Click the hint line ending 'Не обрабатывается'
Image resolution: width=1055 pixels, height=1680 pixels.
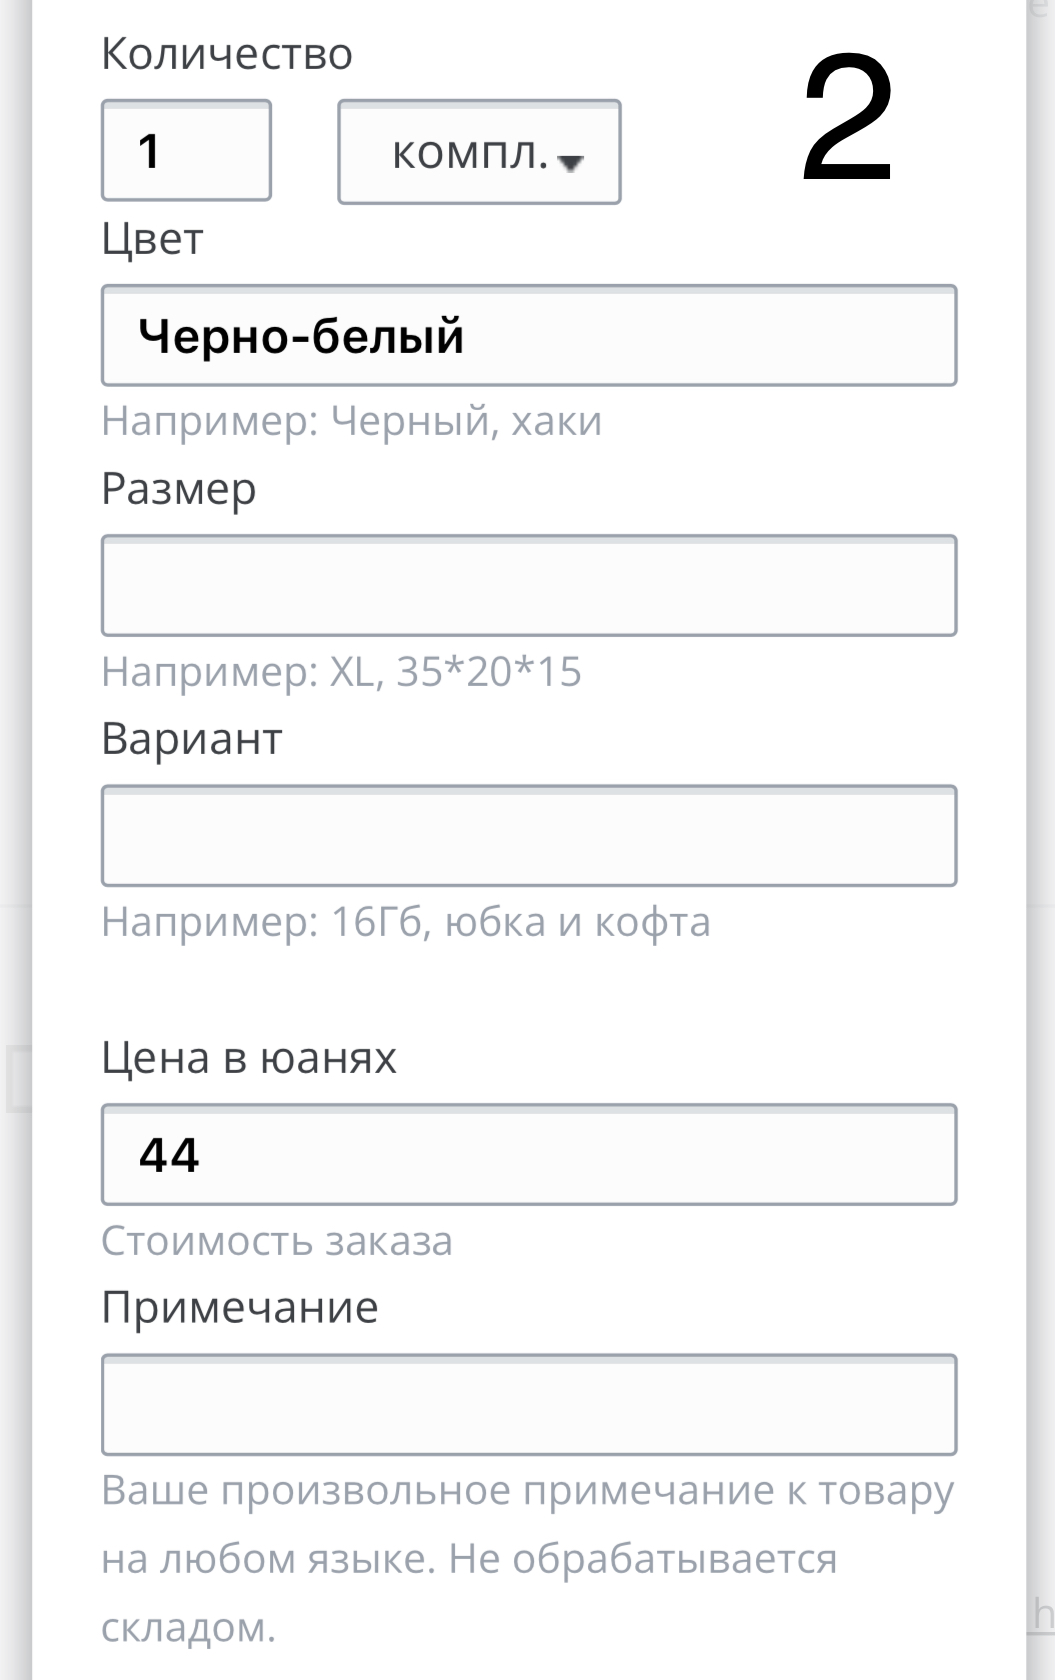point(469,1559)
